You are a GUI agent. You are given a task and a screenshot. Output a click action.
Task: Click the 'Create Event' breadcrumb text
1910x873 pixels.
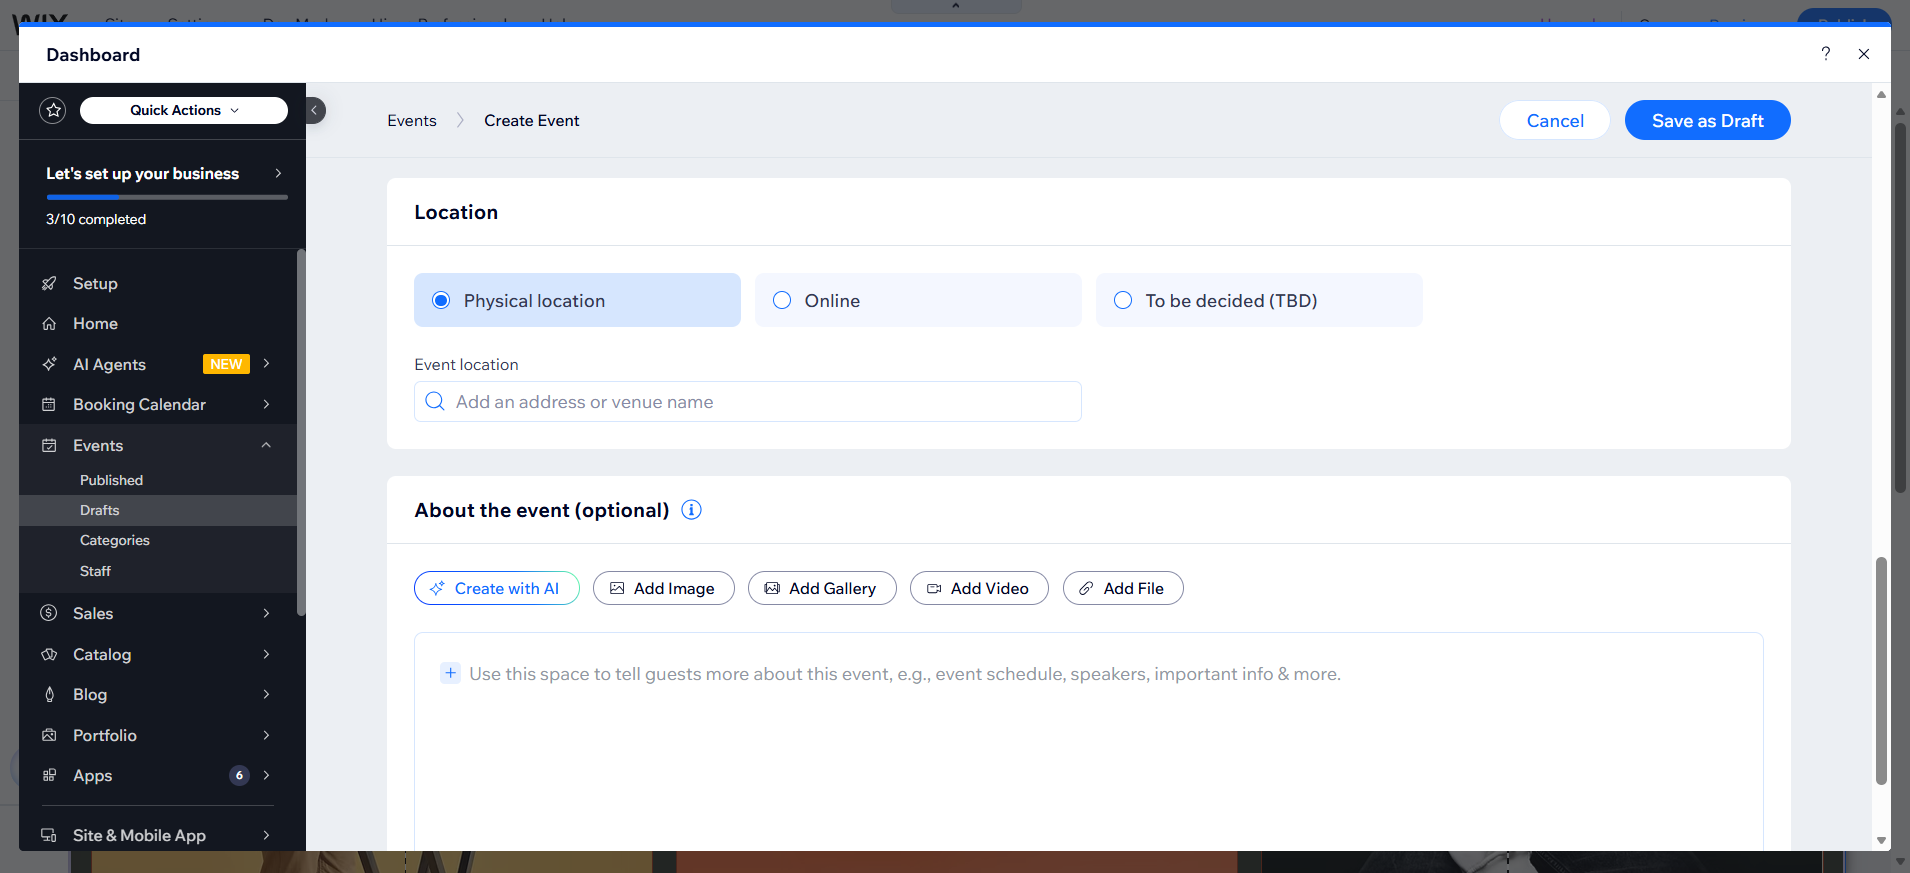pyautogui.click(x=532, y=120)
